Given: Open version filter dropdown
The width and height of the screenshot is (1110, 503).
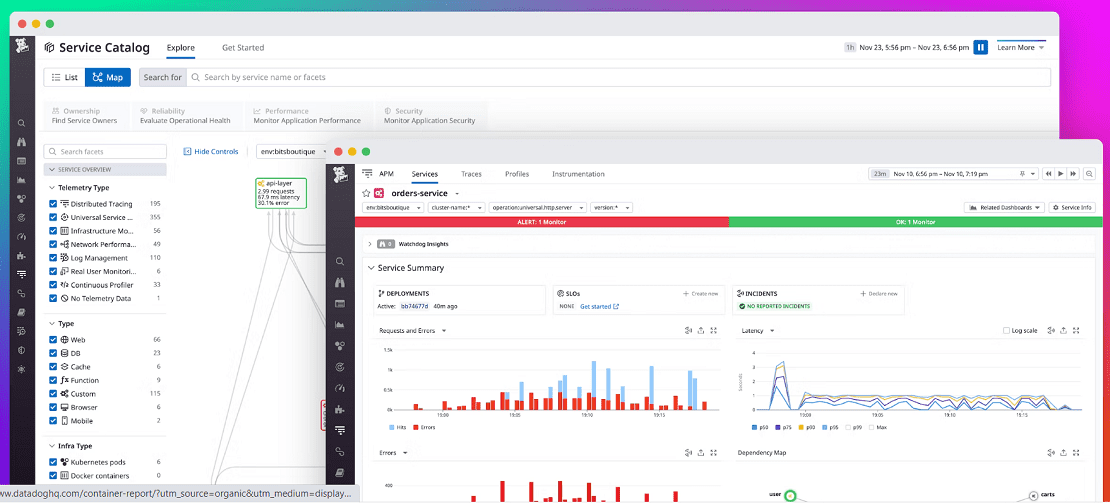Looking at the screenshot, I should pos(611,207).
